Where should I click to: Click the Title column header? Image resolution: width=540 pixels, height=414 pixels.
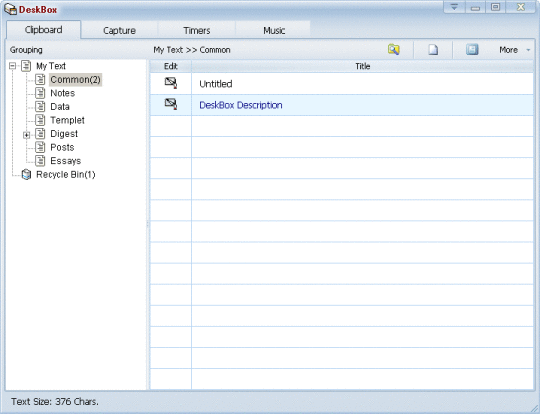pyautogui.click(x=362, y=66)
